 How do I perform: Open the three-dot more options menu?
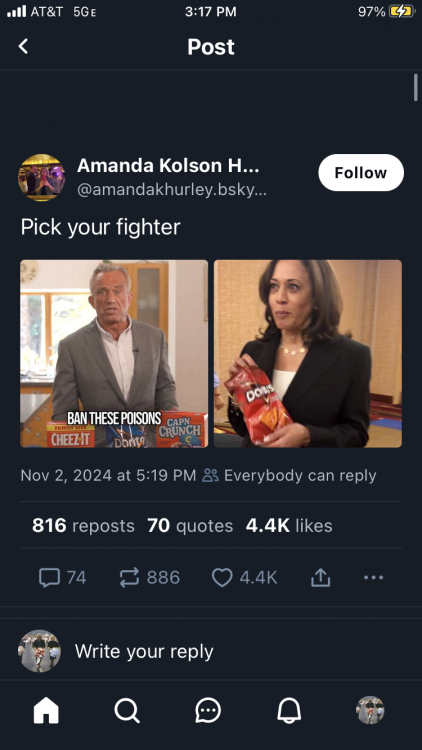(x=373, y=577)
